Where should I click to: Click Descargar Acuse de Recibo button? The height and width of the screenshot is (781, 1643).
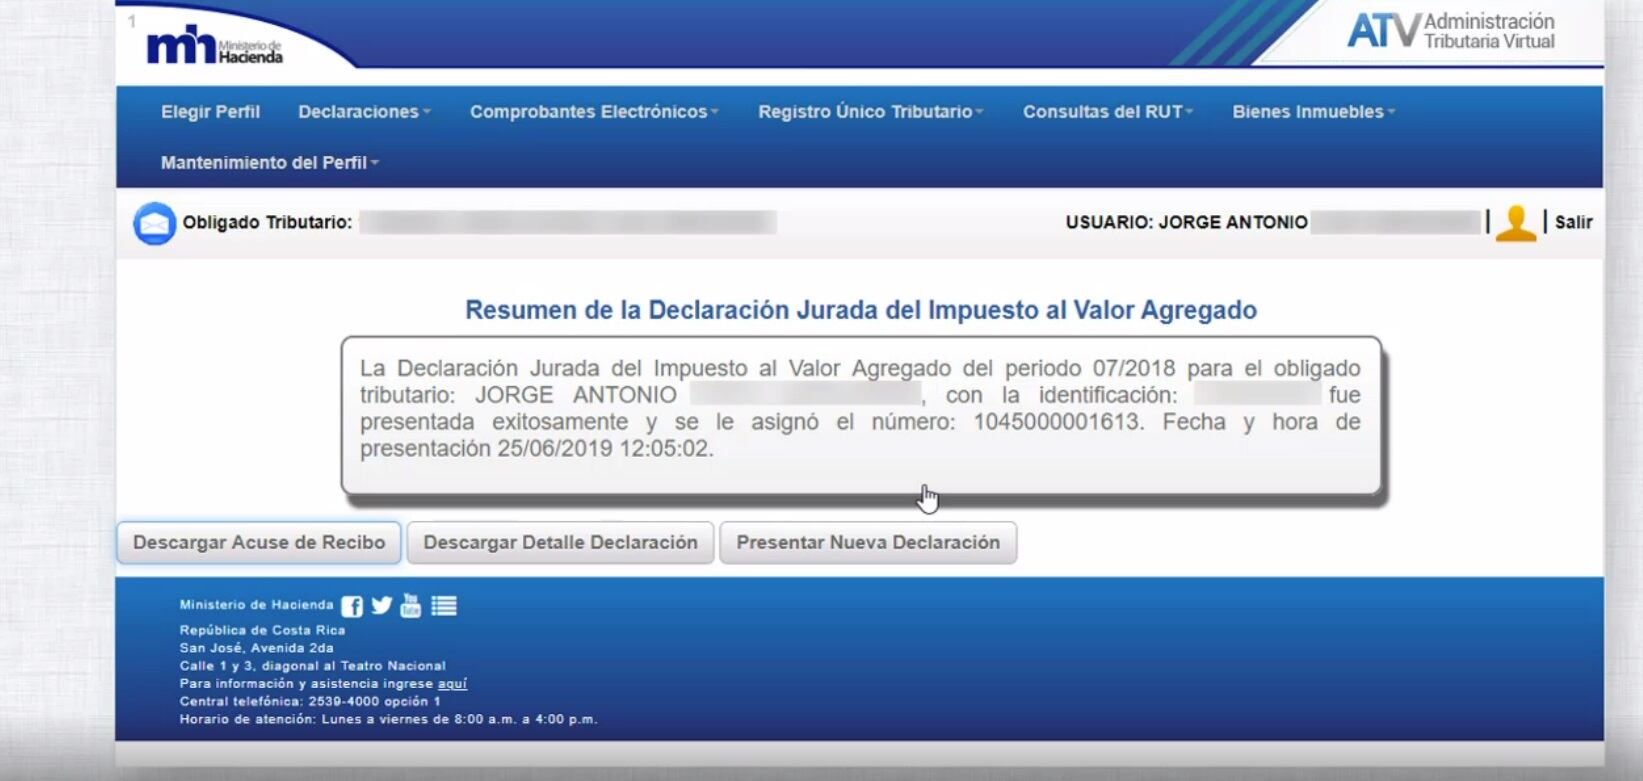tap(259, 542)
